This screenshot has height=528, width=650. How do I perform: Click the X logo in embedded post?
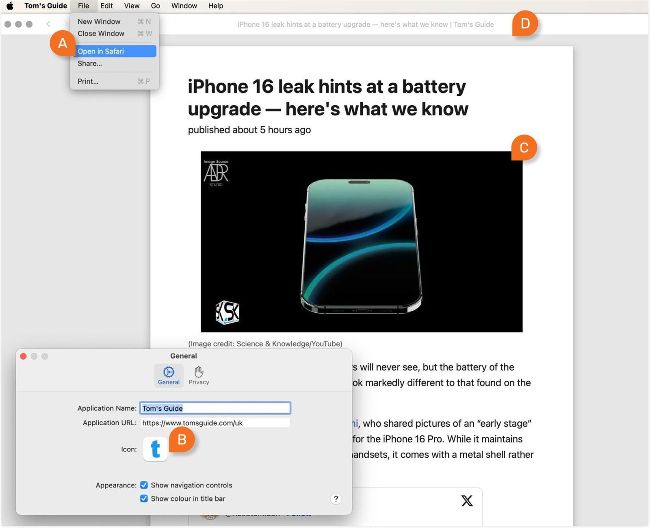point(466,500)
